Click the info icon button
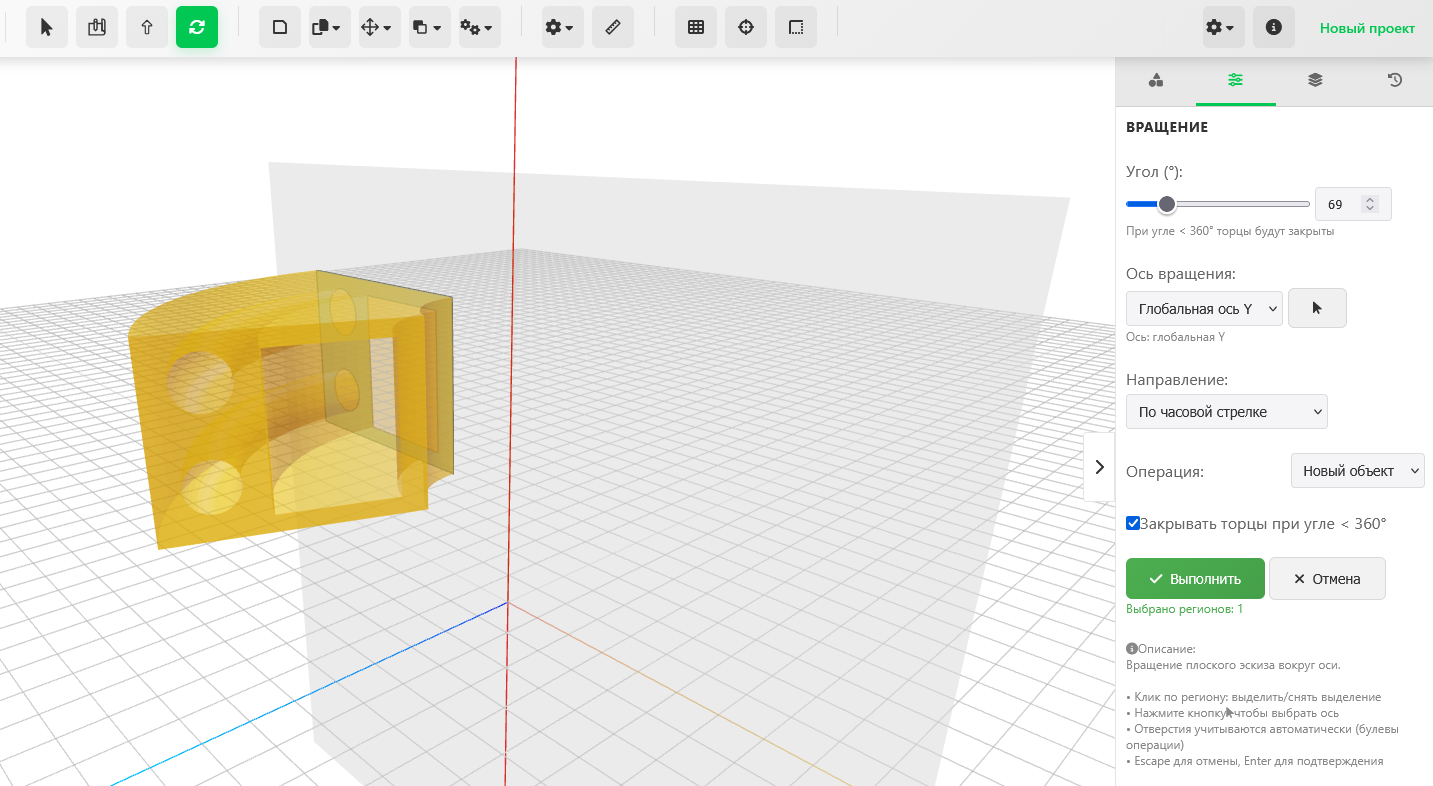1433x786 pixels. (x=1273, y=28)
